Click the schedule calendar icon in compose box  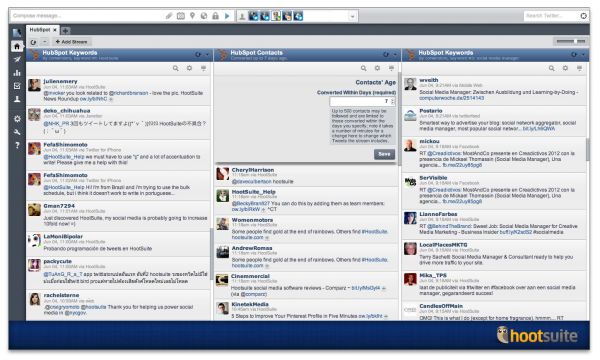[x=181, y=16]
